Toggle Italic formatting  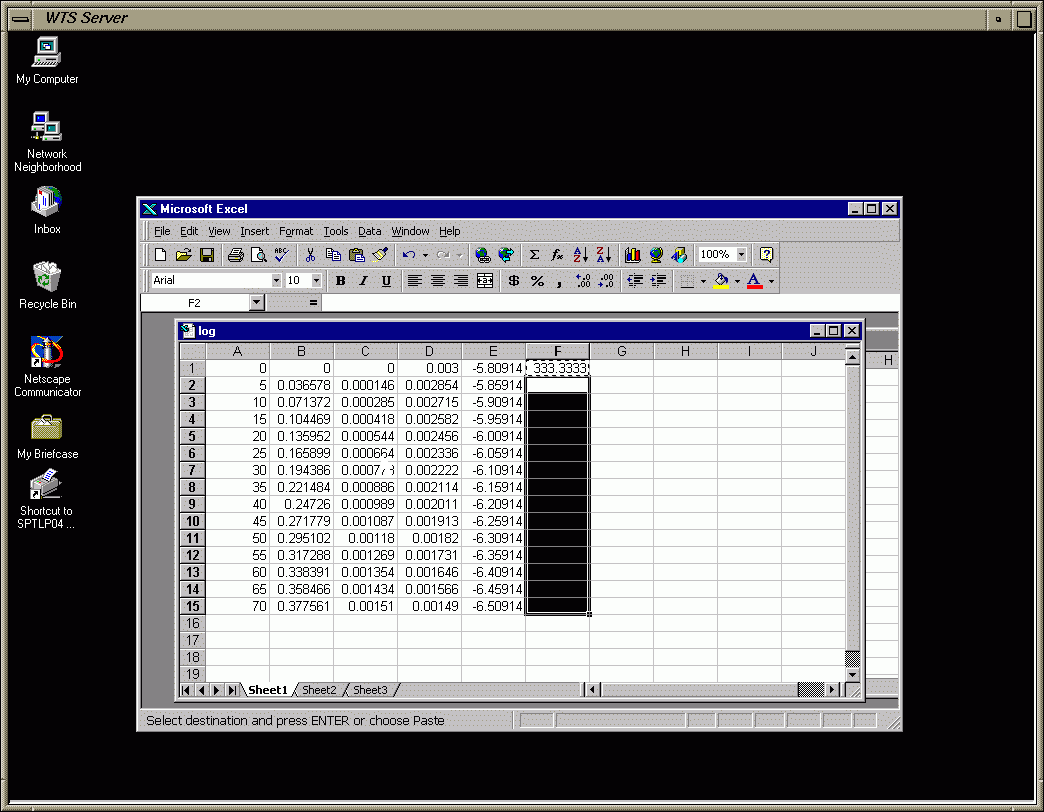tap(363, 281)
